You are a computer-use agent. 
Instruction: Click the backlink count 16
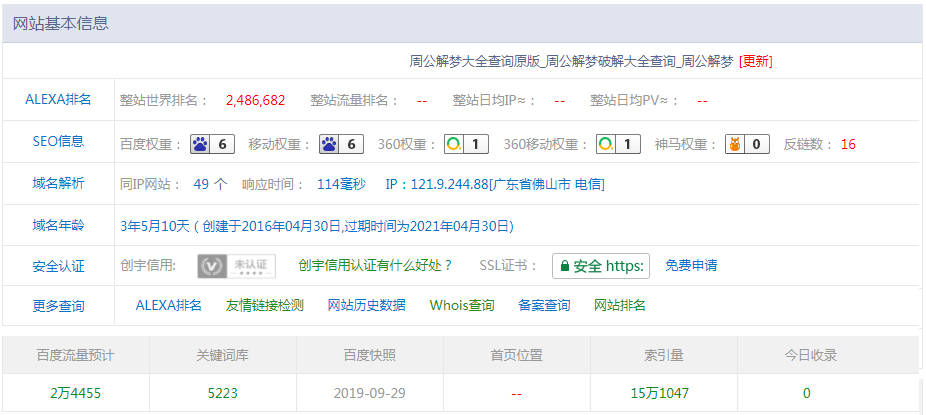[848, 144]
